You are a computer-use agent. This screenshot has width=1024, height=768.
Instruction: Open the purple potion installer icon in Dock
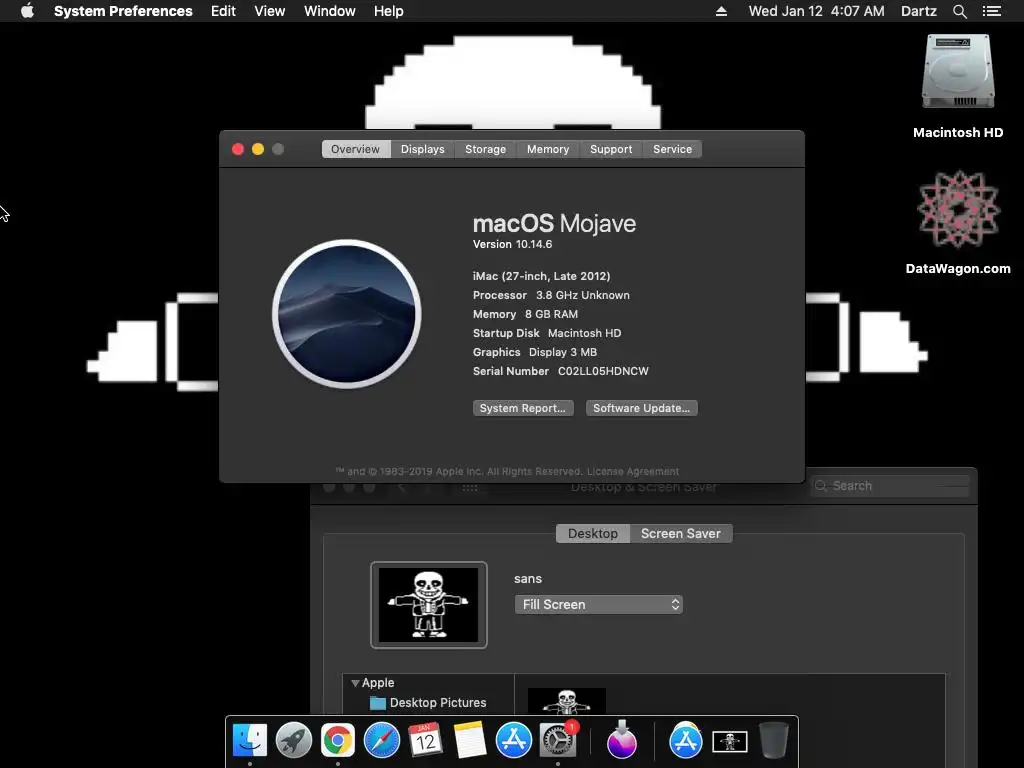621,741
